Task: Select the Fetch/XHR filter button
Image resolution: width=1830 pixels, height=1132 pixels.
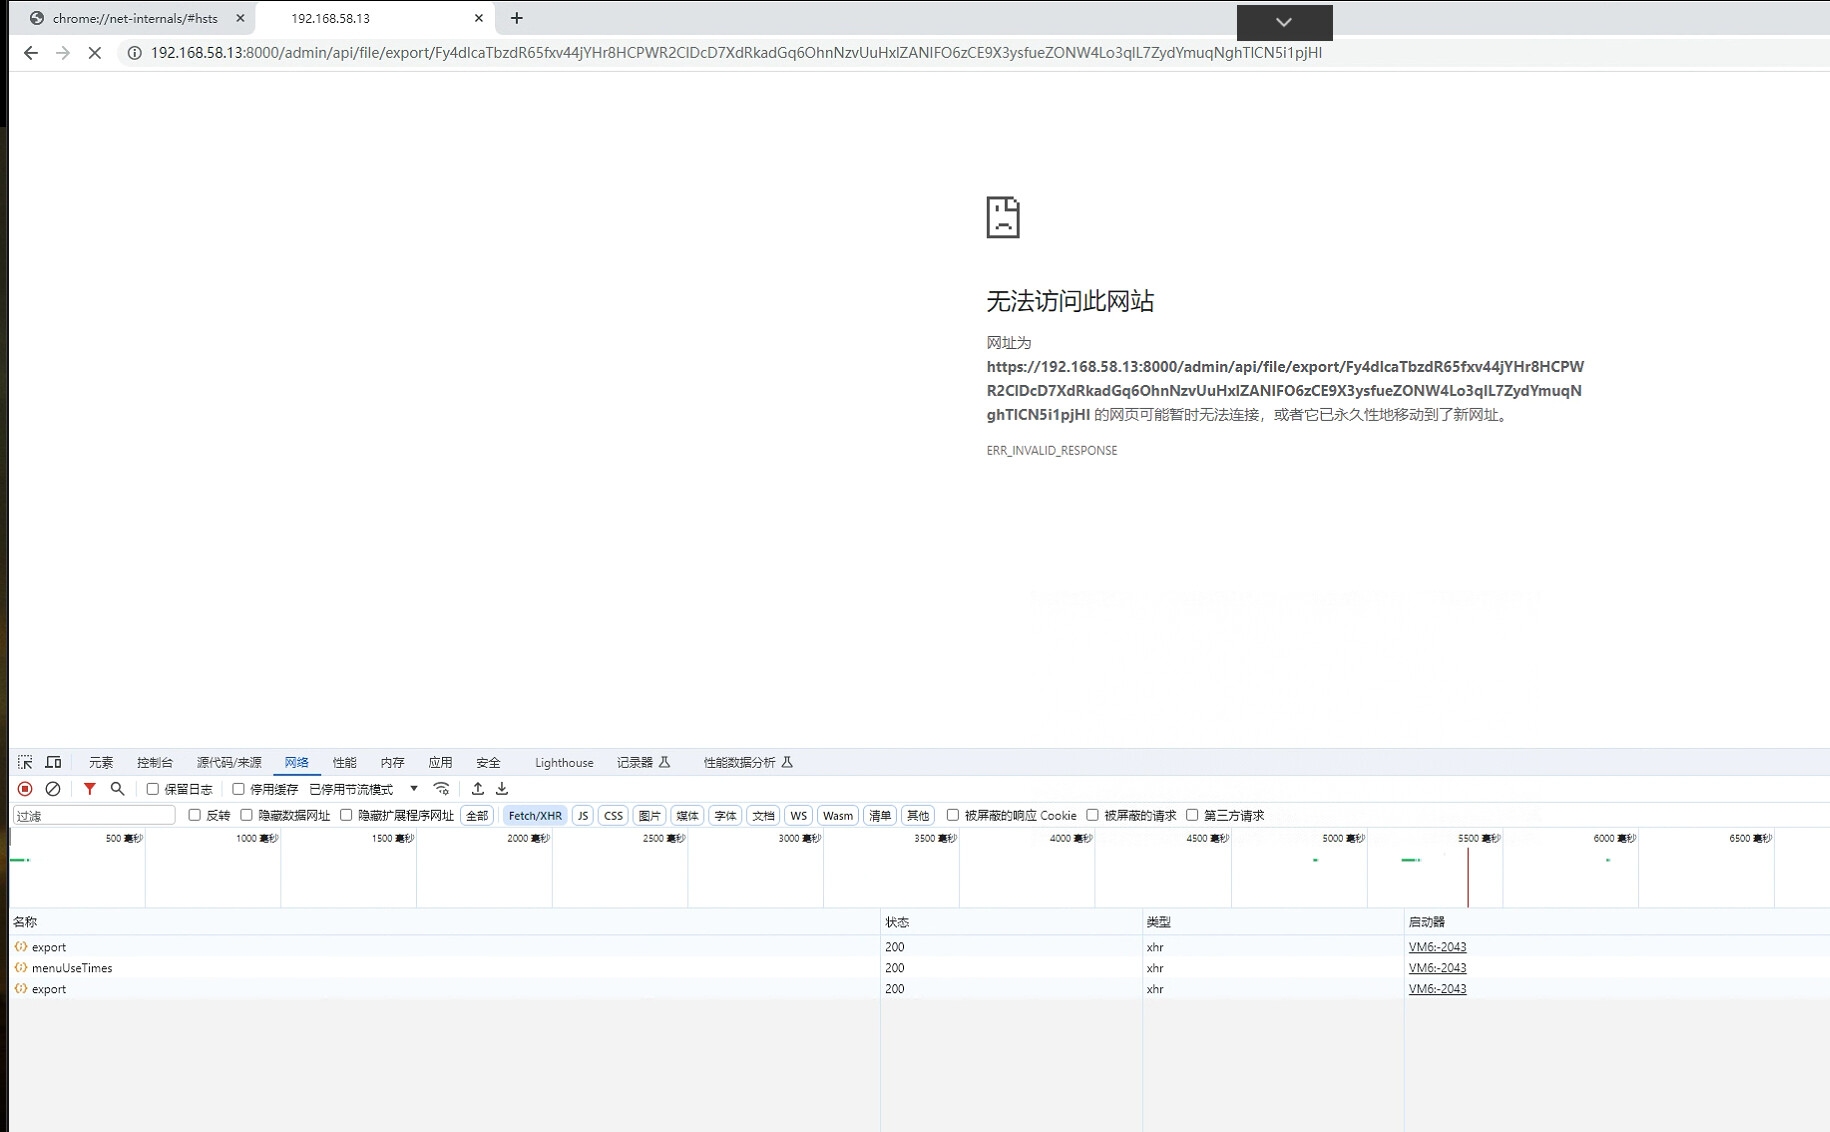Action: (535, 815)
